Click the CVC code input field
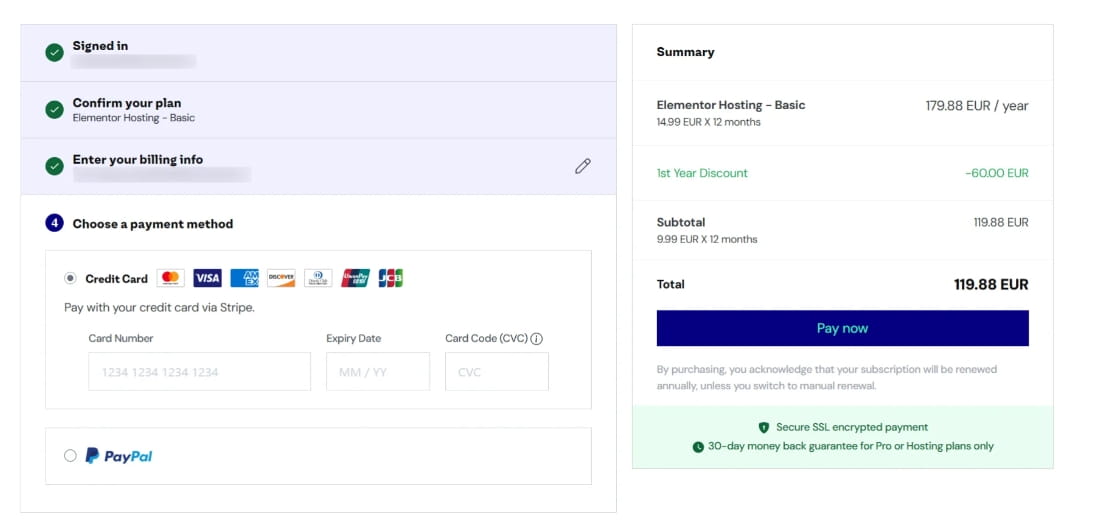Screen dimensions: 1105x530 [x=496, y=372]
